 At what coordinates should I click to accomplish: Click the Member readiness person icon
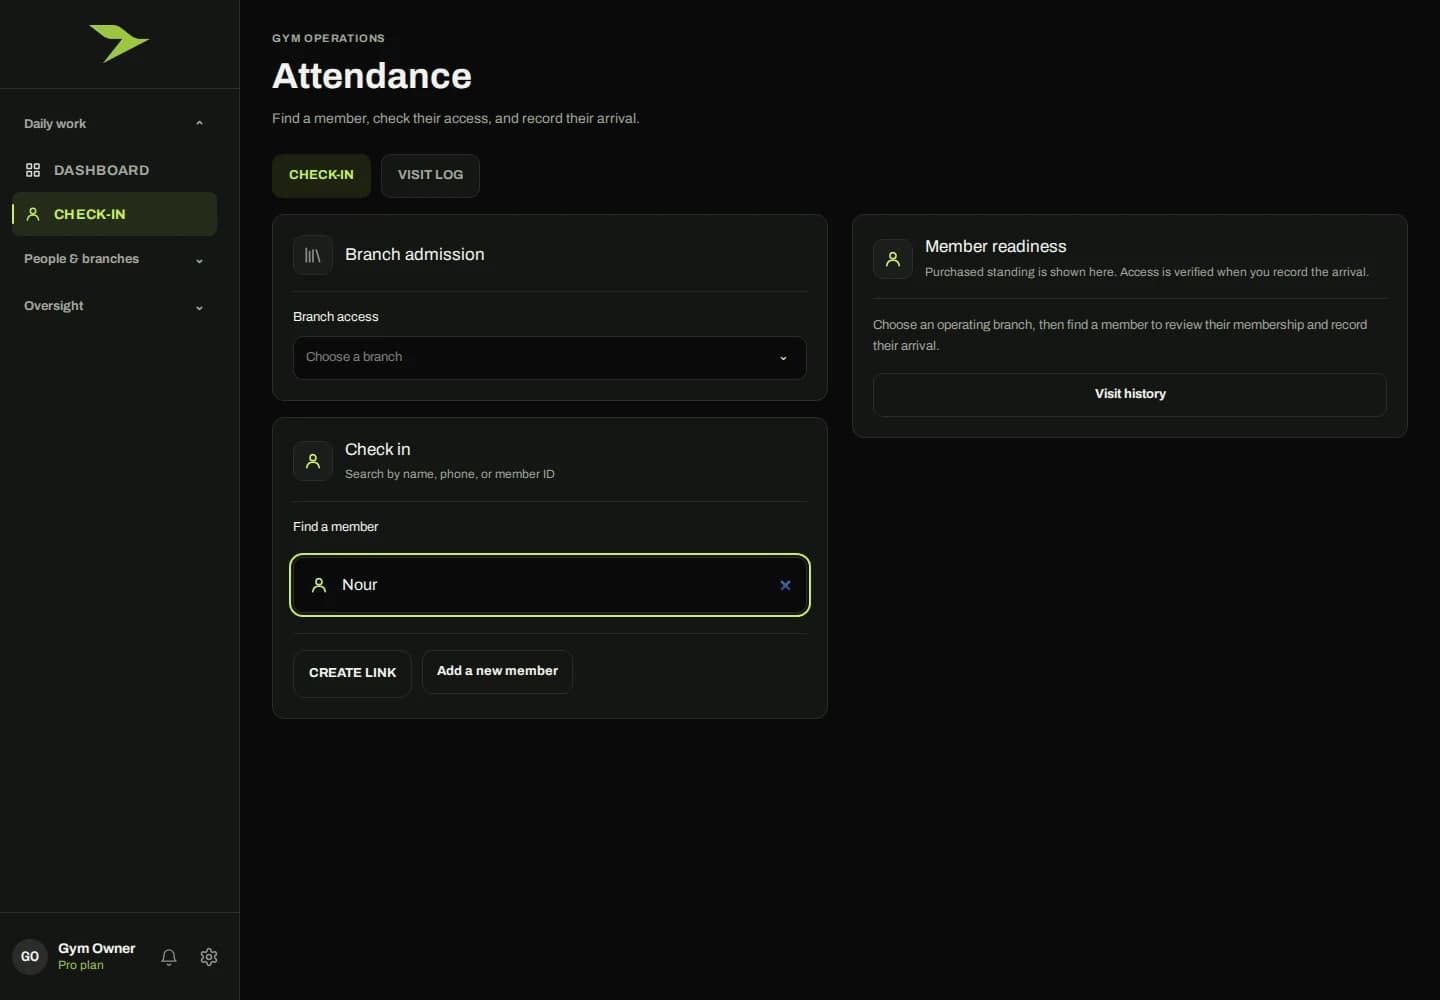coord(893,259)
